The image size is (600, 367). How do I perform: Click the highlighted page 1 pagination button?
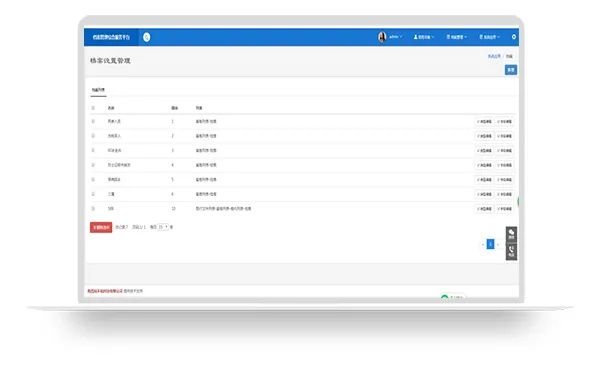coord(490,244)
